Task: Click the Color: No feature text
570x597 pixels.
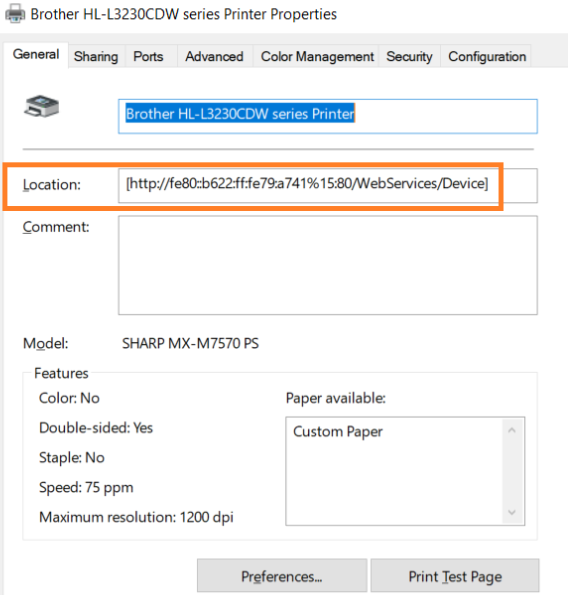Action: 69,398
